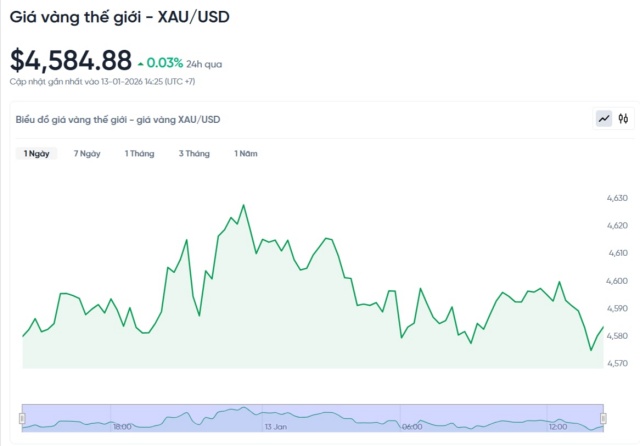Screen dimensions: 640x446
Task: Select the 7 Ngày time range
Action: point(87,154)
